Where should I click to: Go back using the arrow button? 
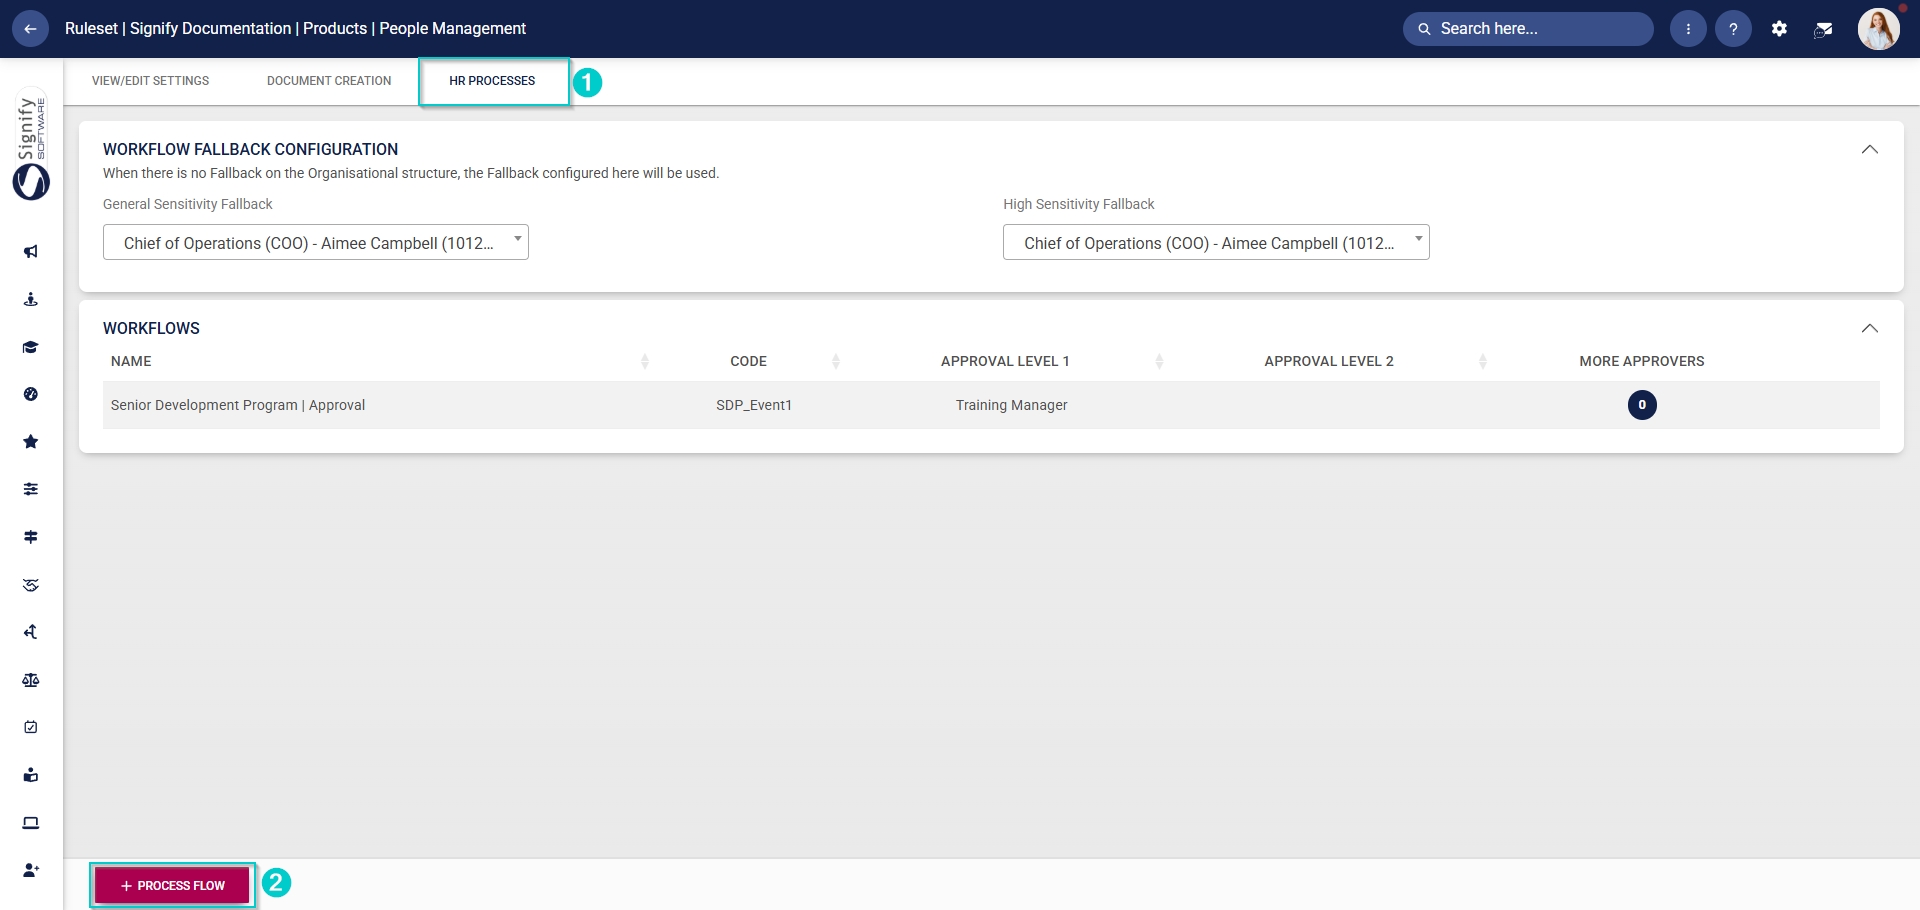pyautogui.click(x=30, y=29)
